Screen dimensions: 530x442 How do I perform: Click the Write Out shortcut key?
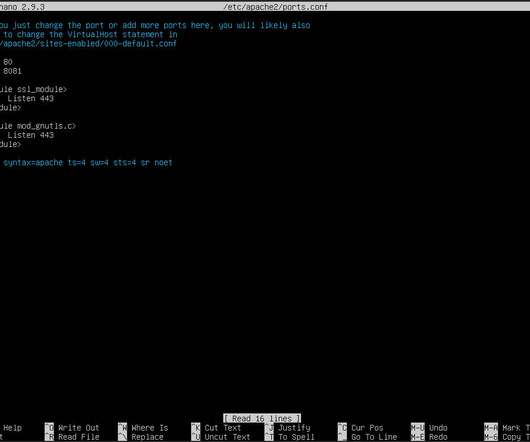click(x=49, y=428)
